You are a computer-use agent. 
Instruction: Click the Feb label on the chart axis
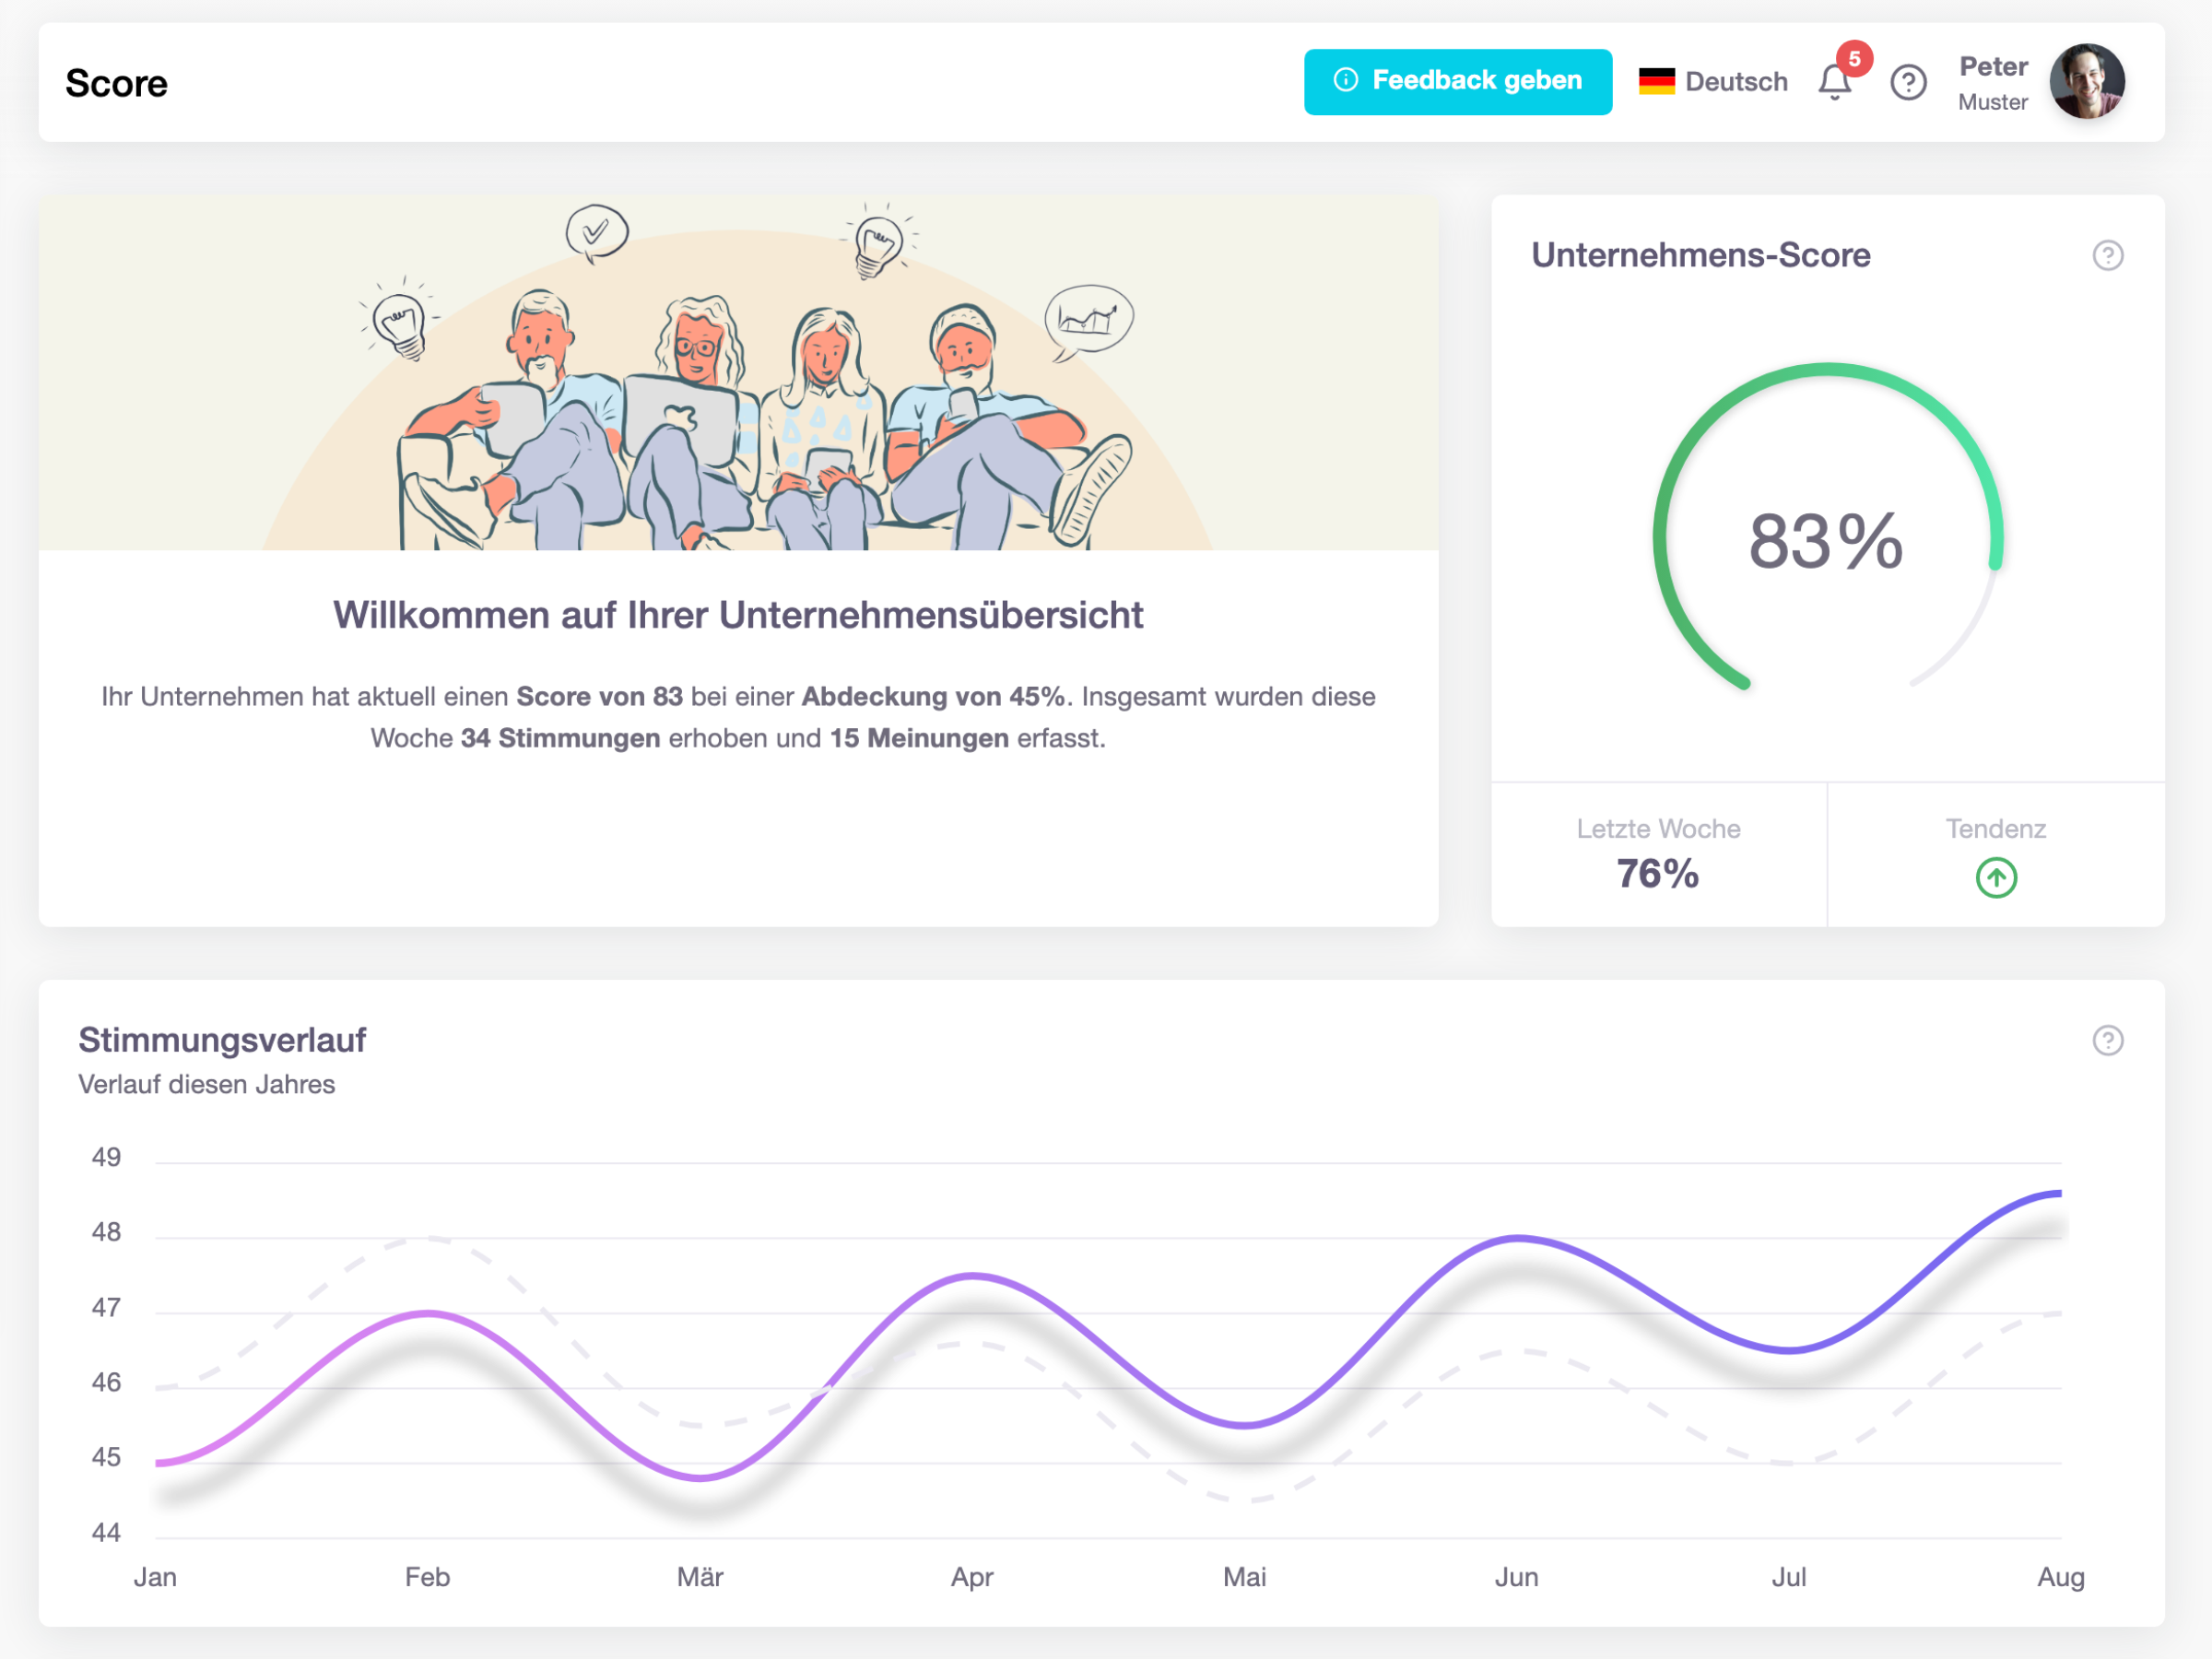coord(427,1577)
